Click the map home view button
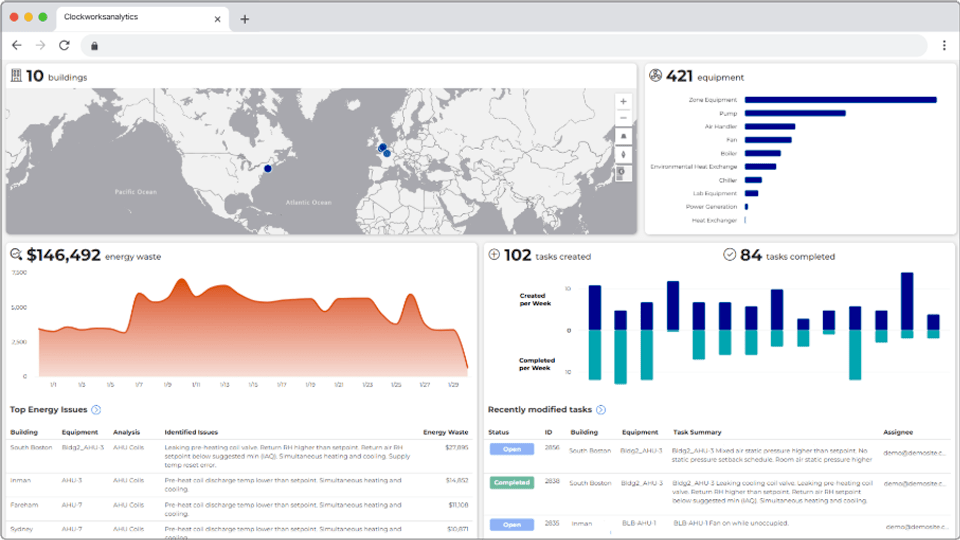The width and height of the screenshot is (960, 540). pos(623,137)
